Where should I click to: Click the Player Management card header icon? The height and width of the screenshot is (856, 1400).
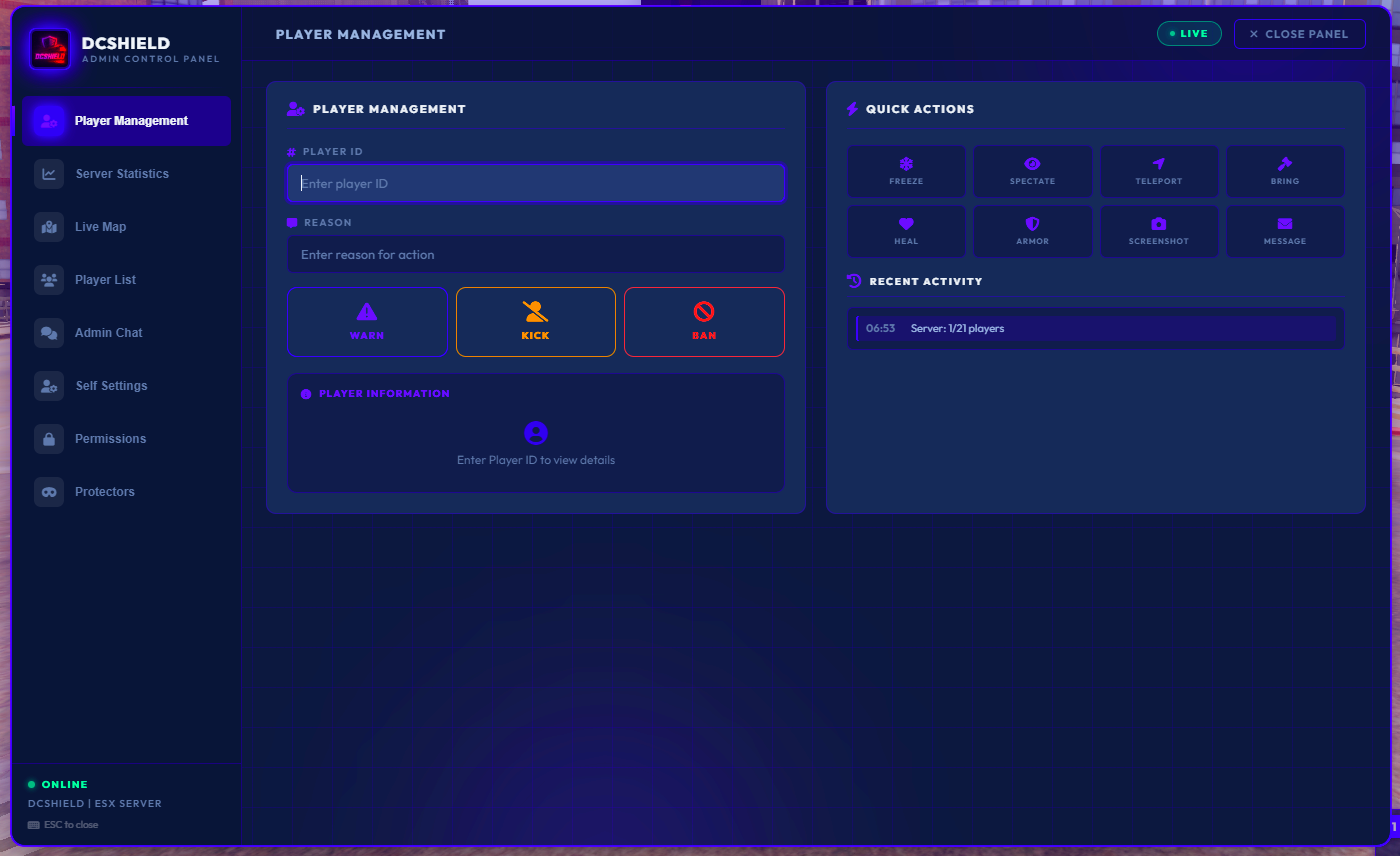pos(296,109)
